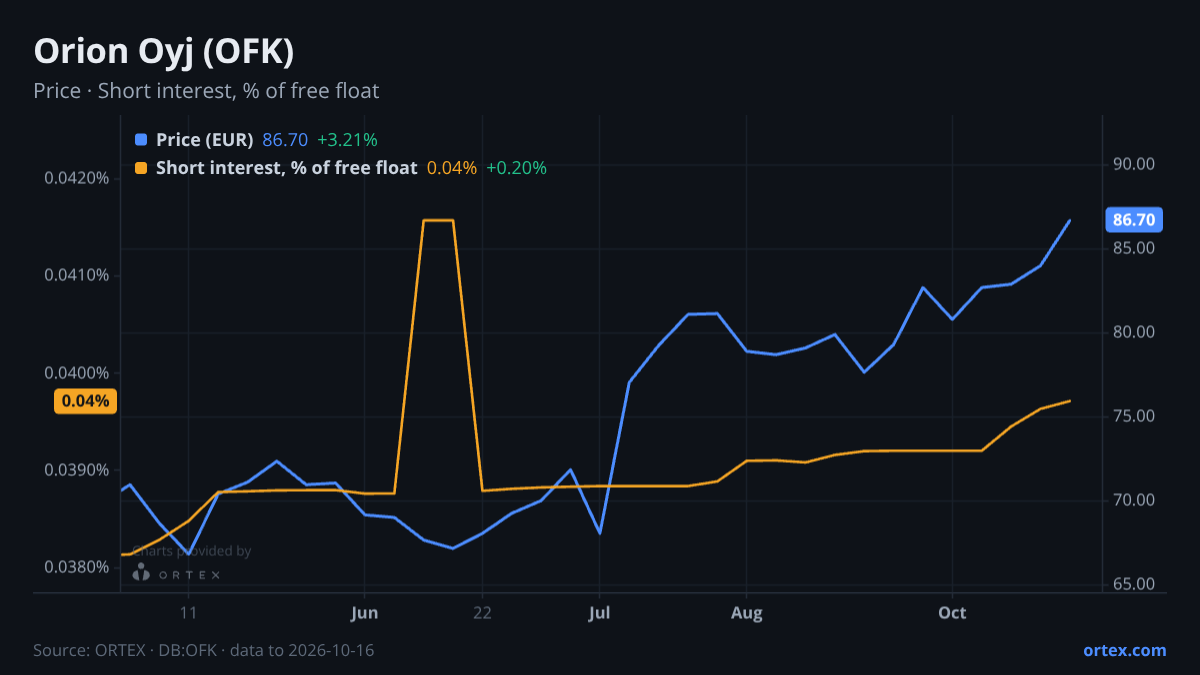
Task: Click the 65.00 right axis label
Action: click(x=1134, y=584)
